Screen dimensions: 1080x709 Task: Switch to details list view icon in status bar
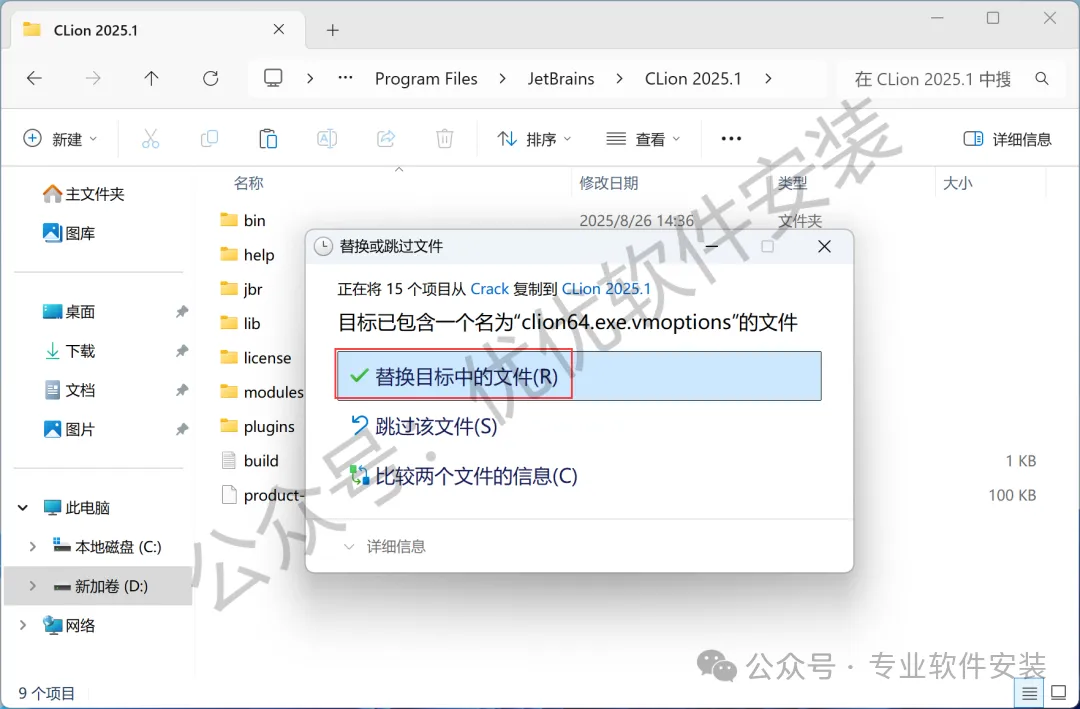pos(1029,693)
